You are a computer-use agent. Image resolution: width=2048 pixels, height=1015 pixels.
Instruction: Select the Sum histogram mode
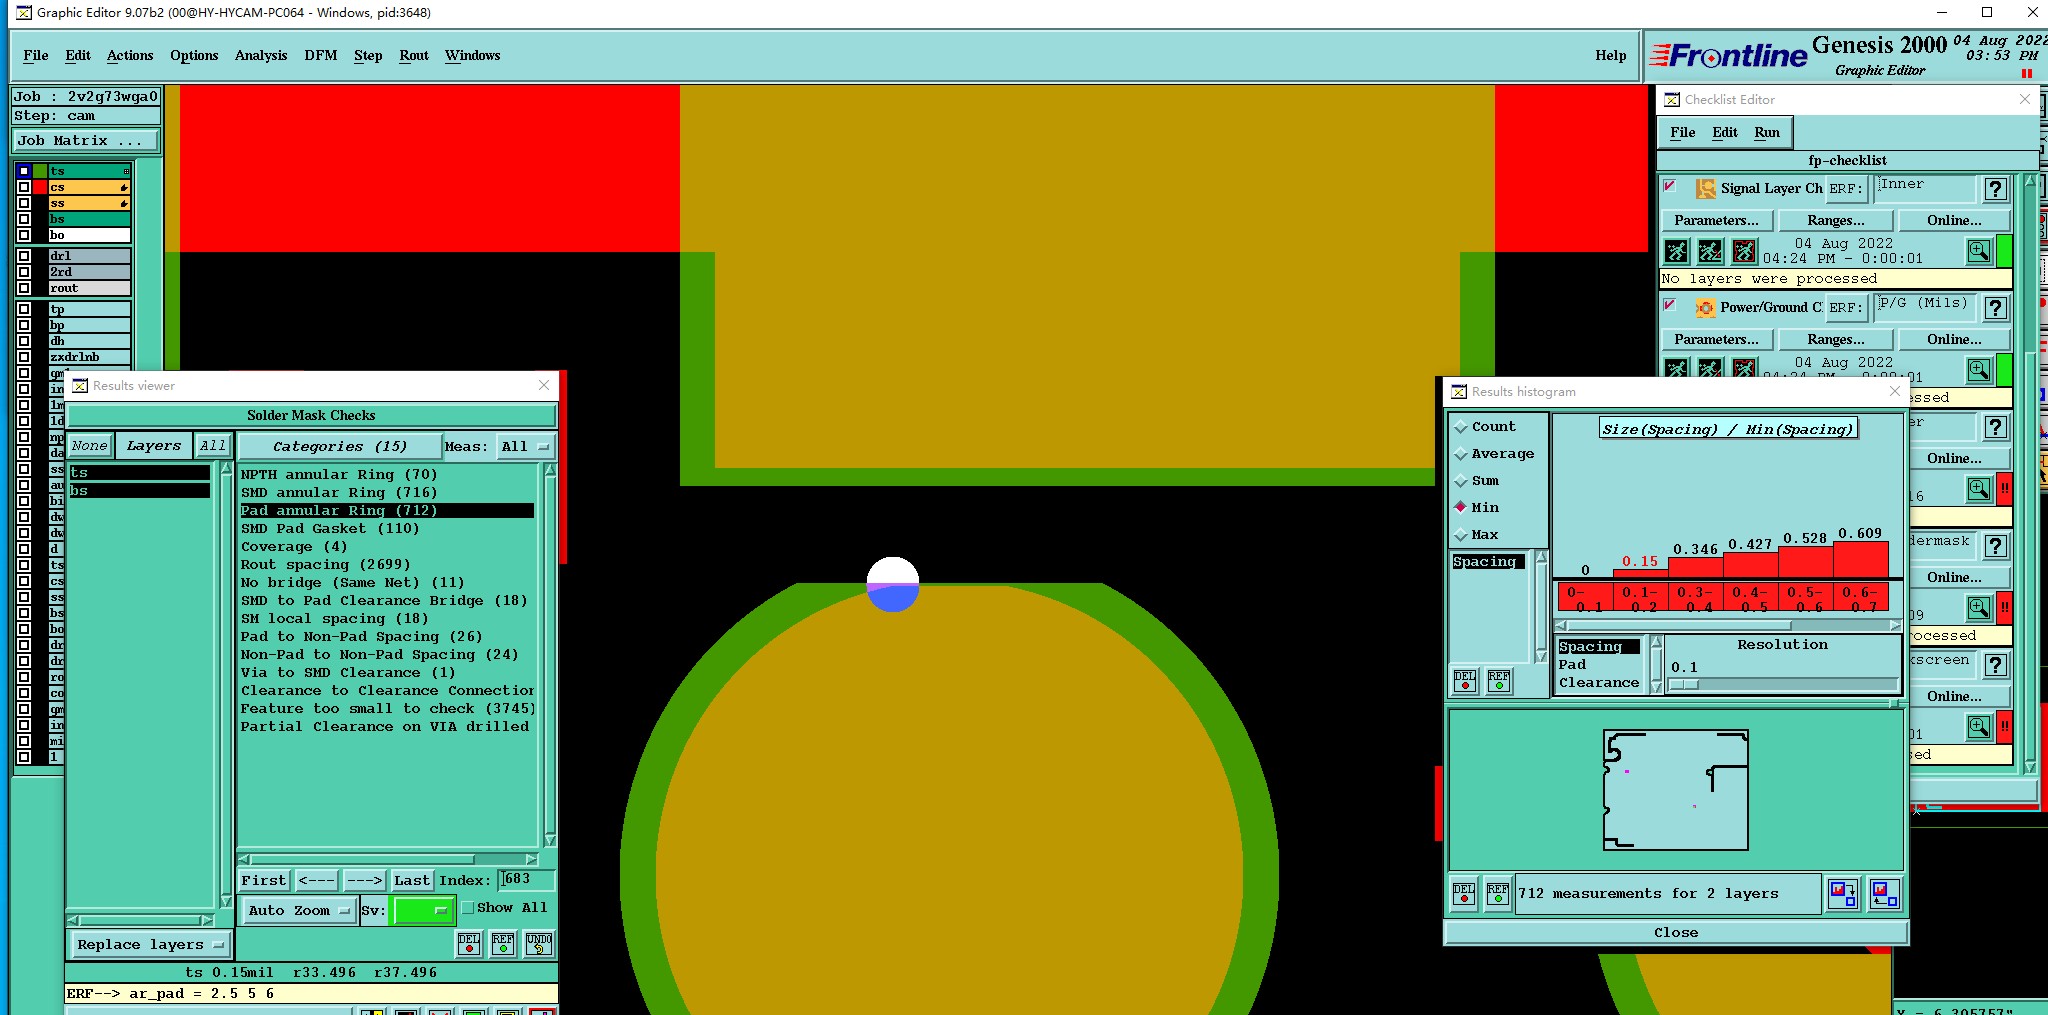click(1461, 481)
